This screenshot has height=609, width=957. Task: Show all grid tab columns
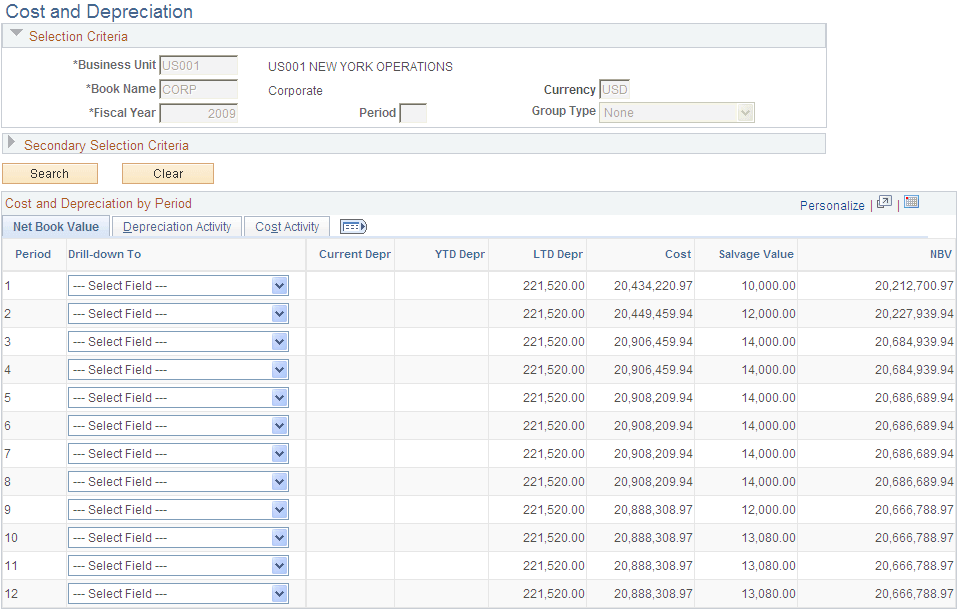pyautogui.click(x=352, y=226)
